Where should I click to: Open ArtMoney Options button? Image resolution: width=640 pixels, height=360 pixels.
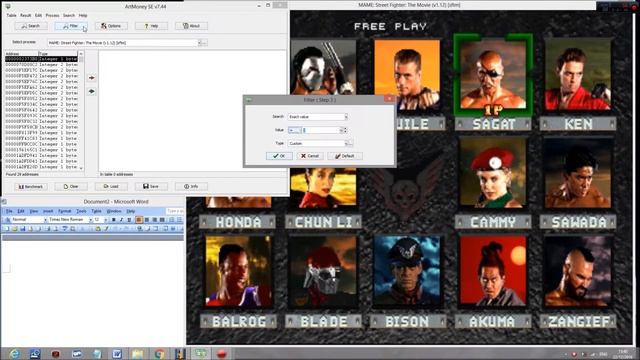coord(111,26)
